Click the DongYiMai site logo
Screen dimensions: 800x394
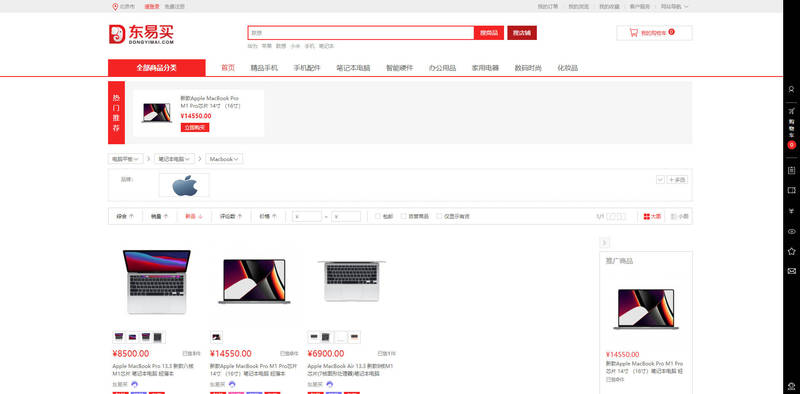[141, 34]
